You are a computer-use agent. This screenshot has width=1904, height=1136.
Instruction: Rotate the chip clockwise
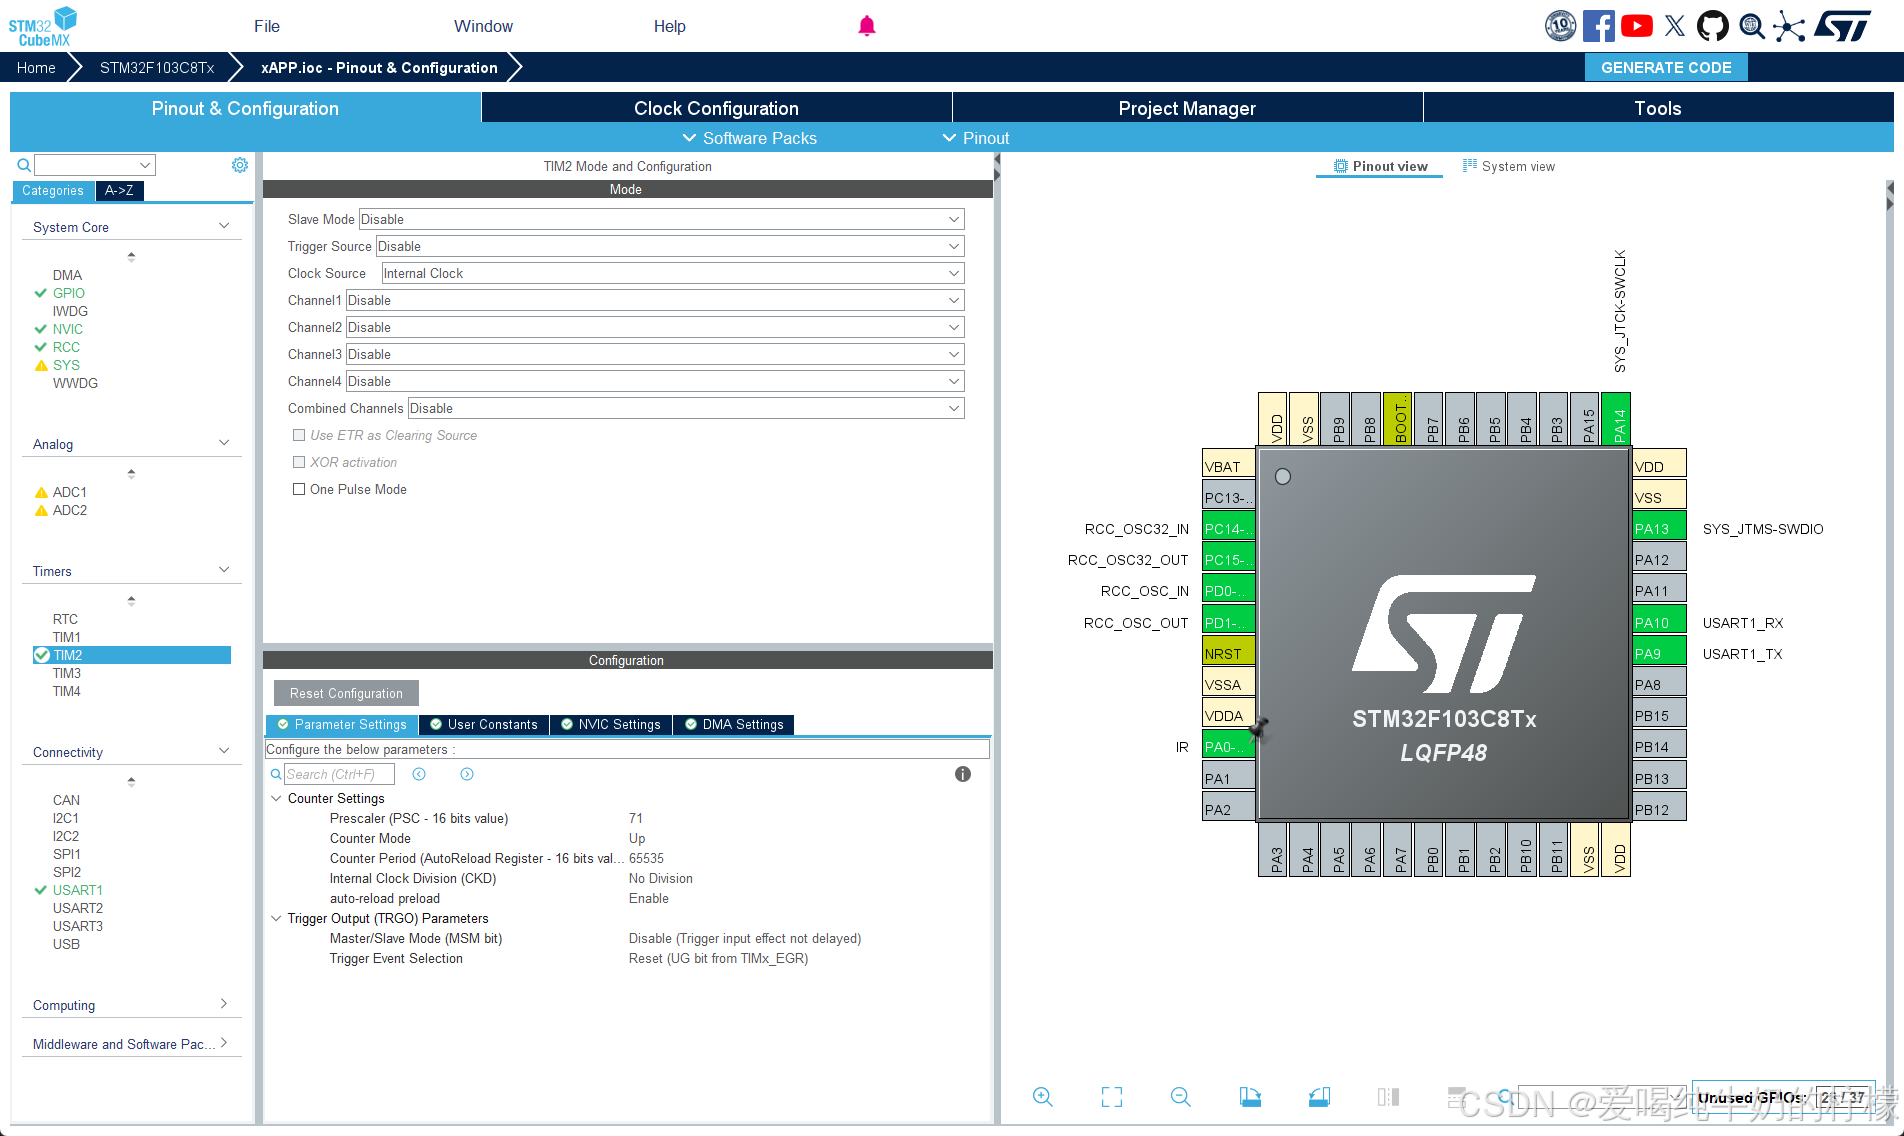pyautogui.click(x=1250, y=1097)
